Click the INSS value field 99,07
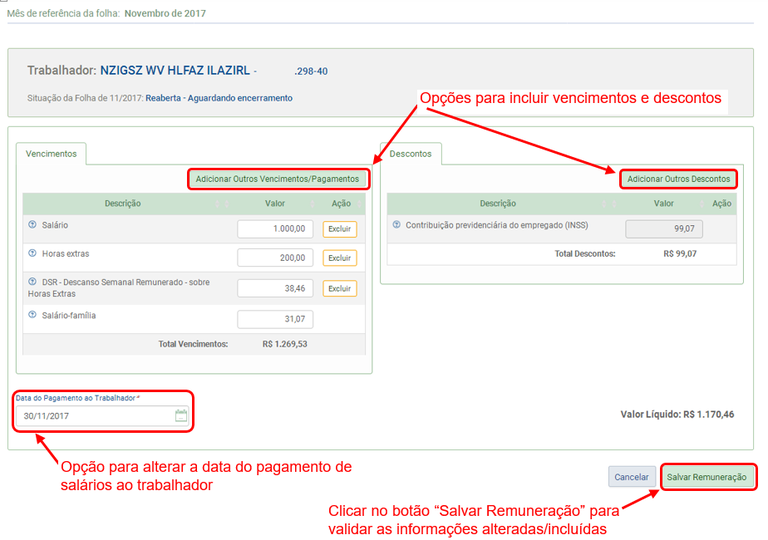Viewport: 768px width, 540px height. tap(664, 229)
